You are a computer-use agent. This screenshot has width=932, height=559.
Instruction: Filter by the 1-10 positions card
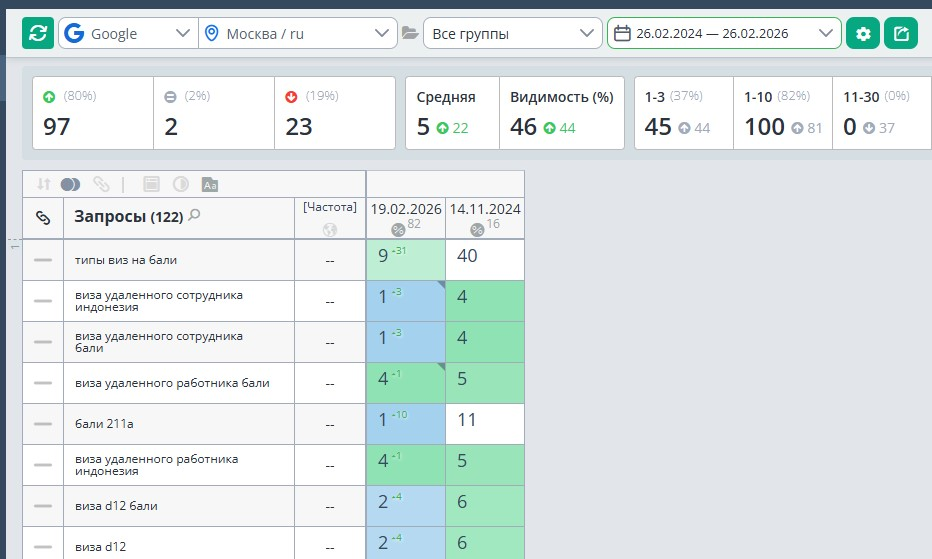click(x=783, y=113)
